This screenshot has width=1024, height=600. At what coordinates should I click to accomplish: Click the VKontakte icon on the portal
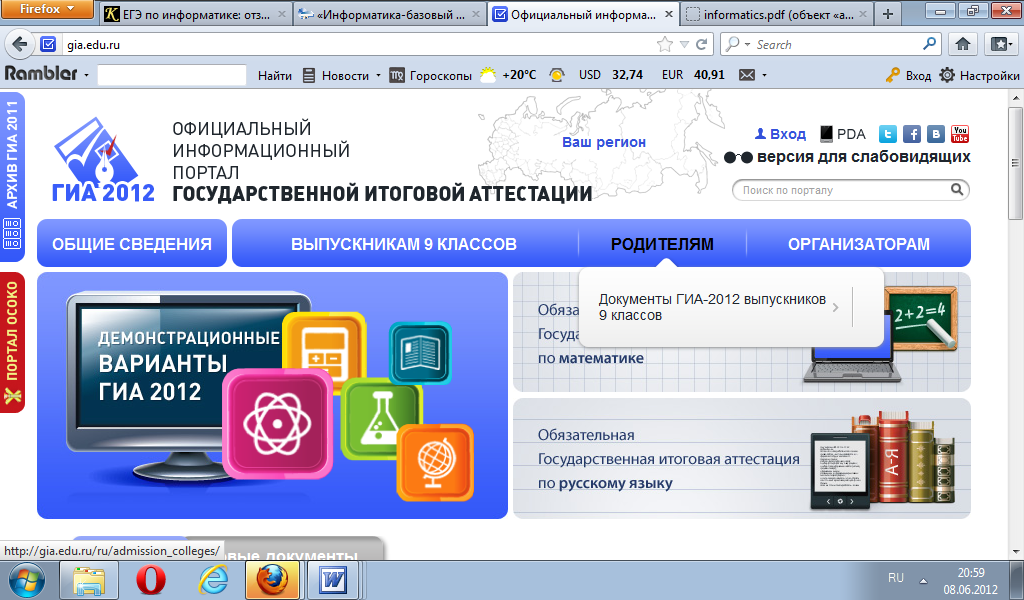936,134
